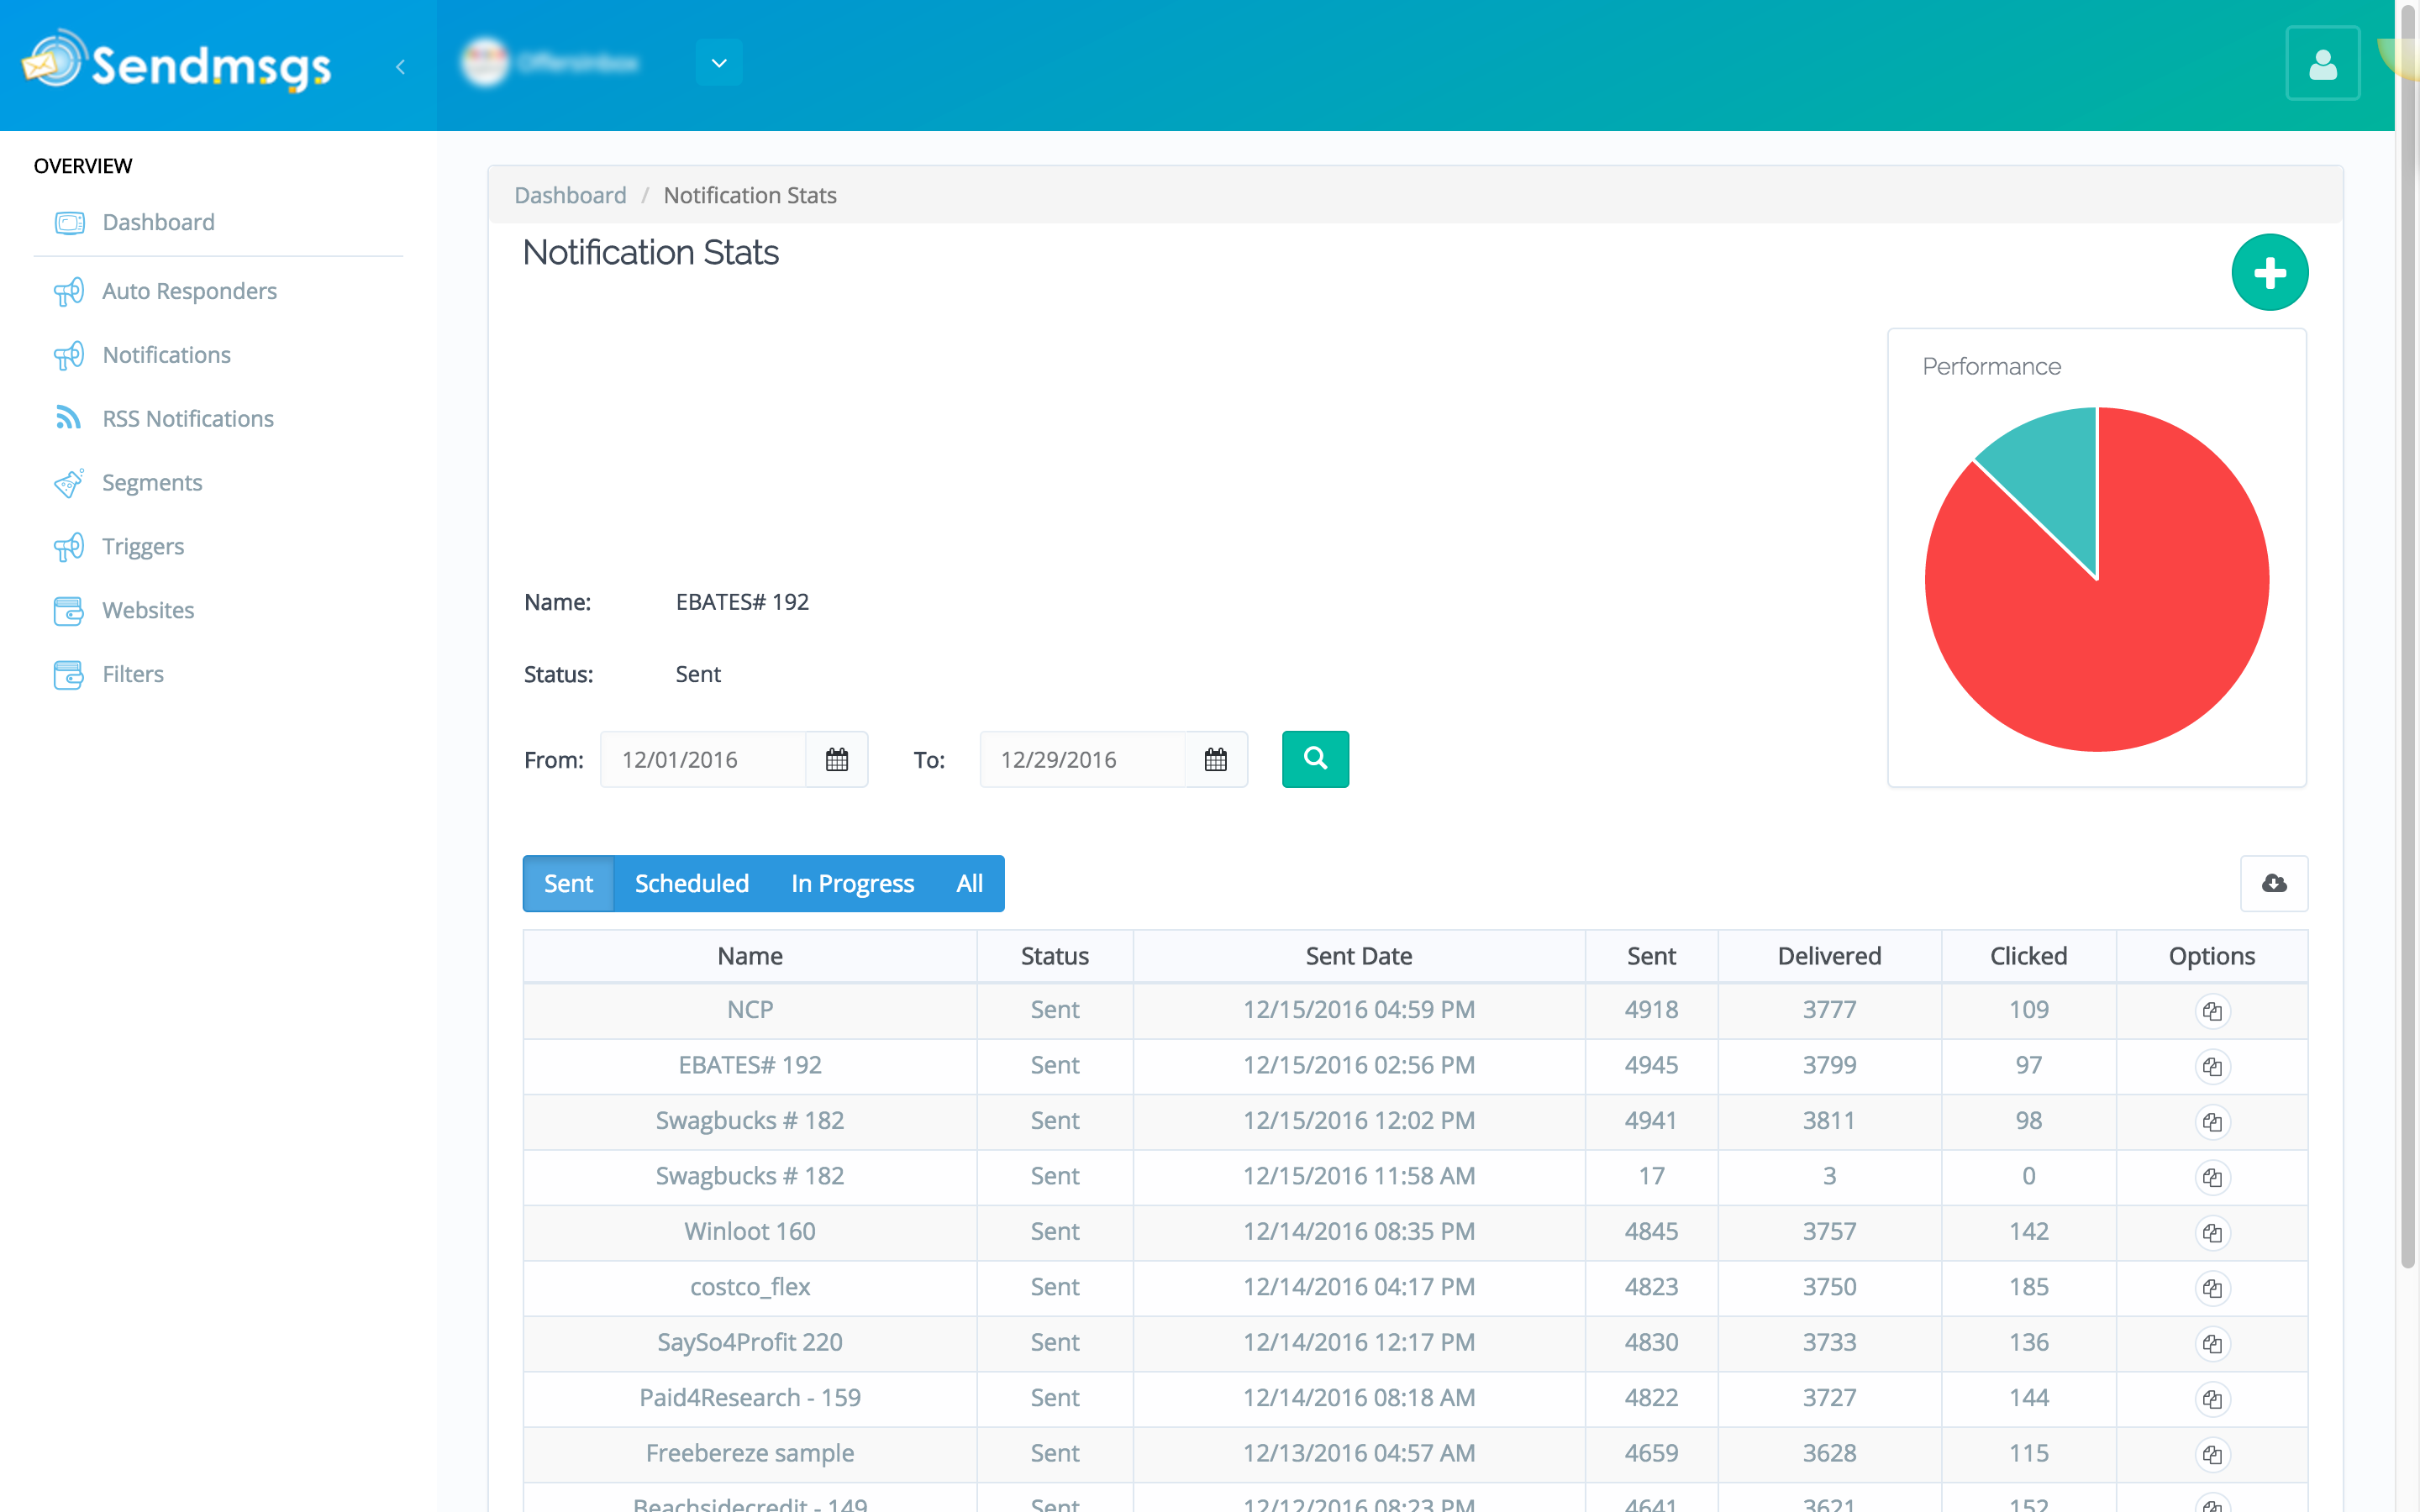Switch to the In Progress tab
Image resolution: width=2420 pixels, height=1512 pixels.
point(852,883)
